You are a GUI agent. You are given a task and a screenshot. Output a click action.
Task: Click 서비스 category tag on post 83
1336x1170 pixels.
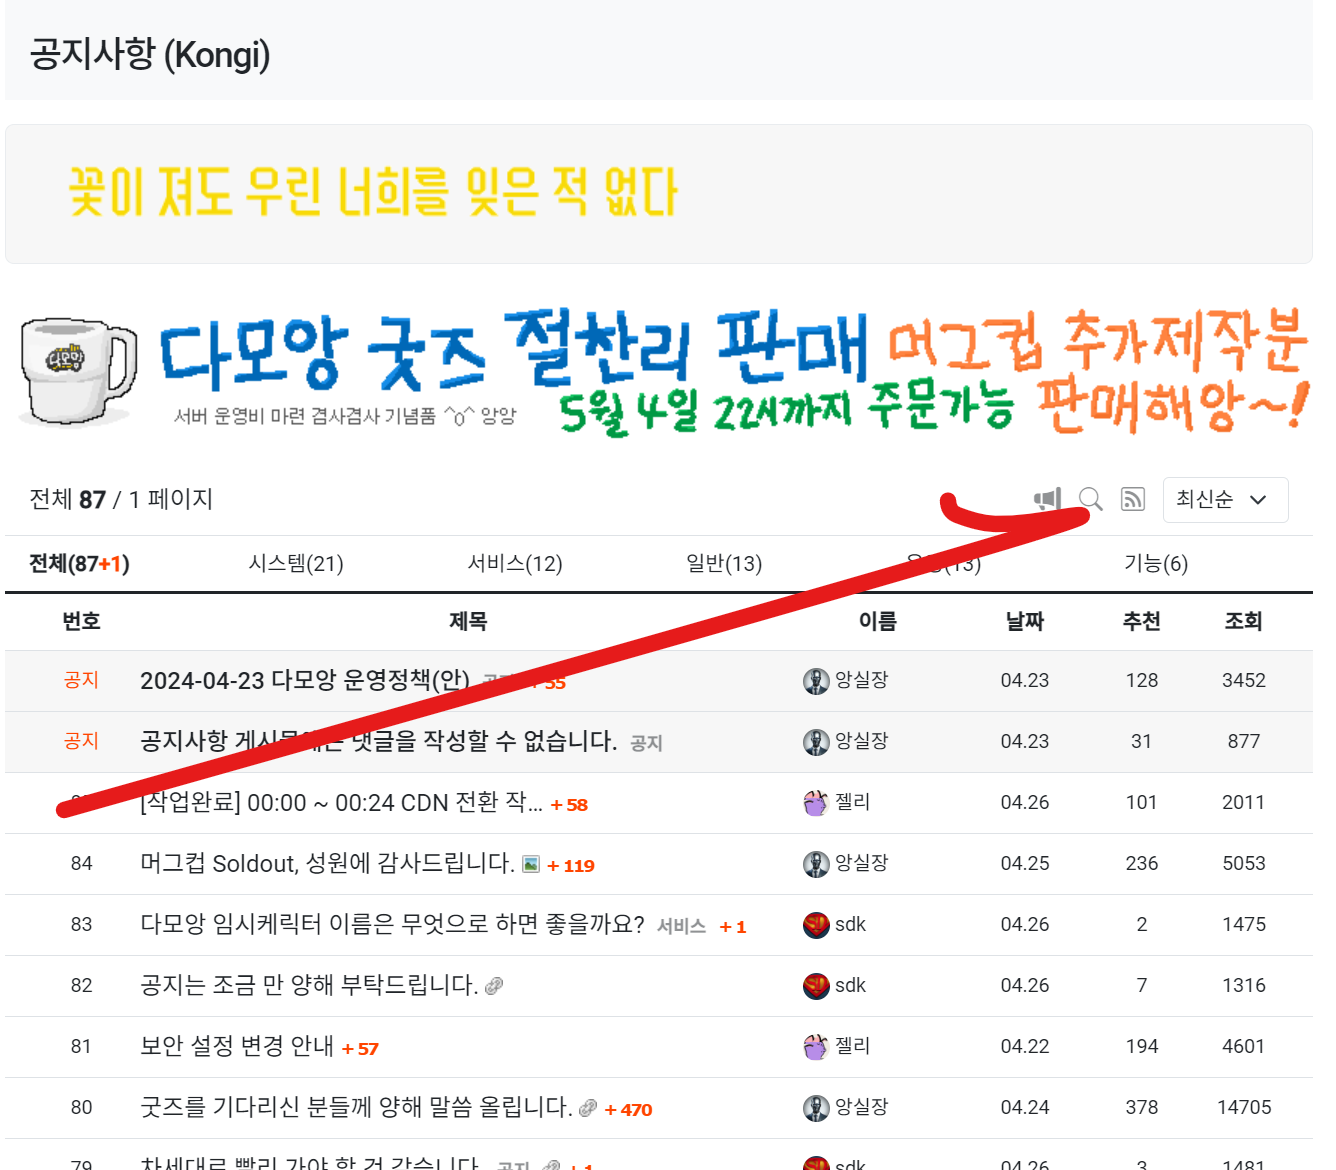coord(682,927)
